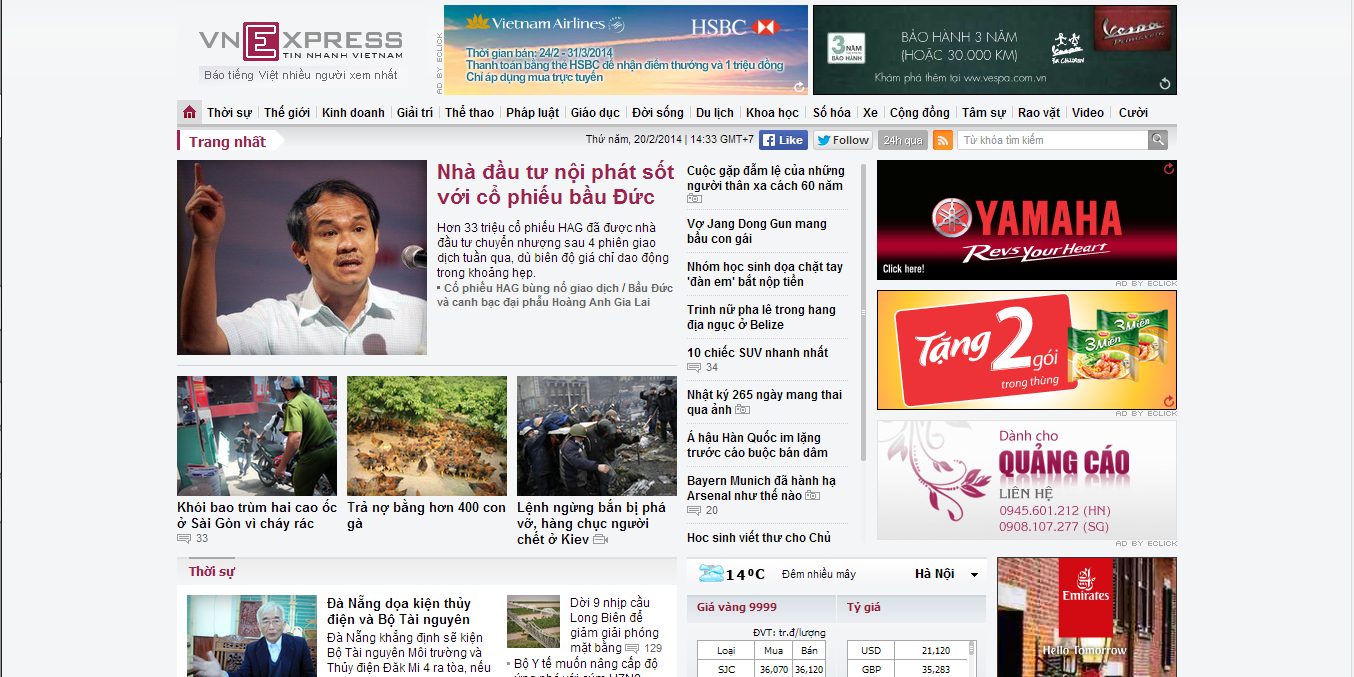The width and height of the screenshot is (1354, 677).
Task: Go to the 'Số hóa' section
Action: pos(832,112)
